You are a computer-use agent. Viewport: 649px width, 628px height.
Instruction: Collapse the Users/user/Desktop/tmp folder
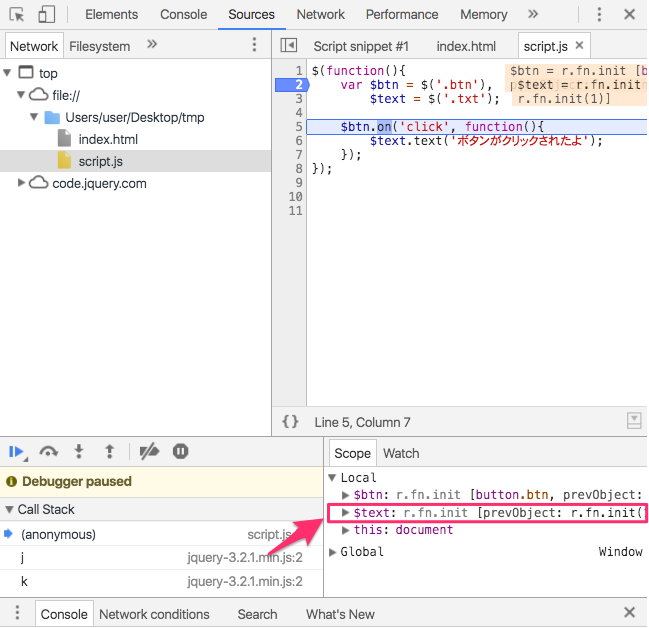(34, 117)
